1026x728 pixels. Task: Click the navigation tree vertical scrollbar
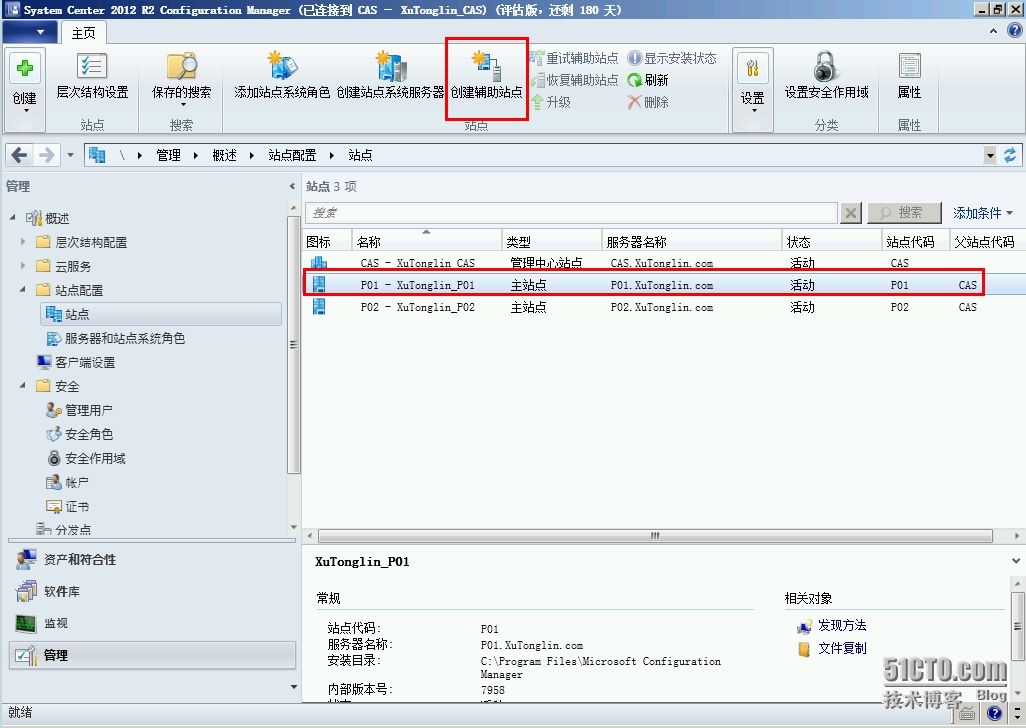click(294, 344)
